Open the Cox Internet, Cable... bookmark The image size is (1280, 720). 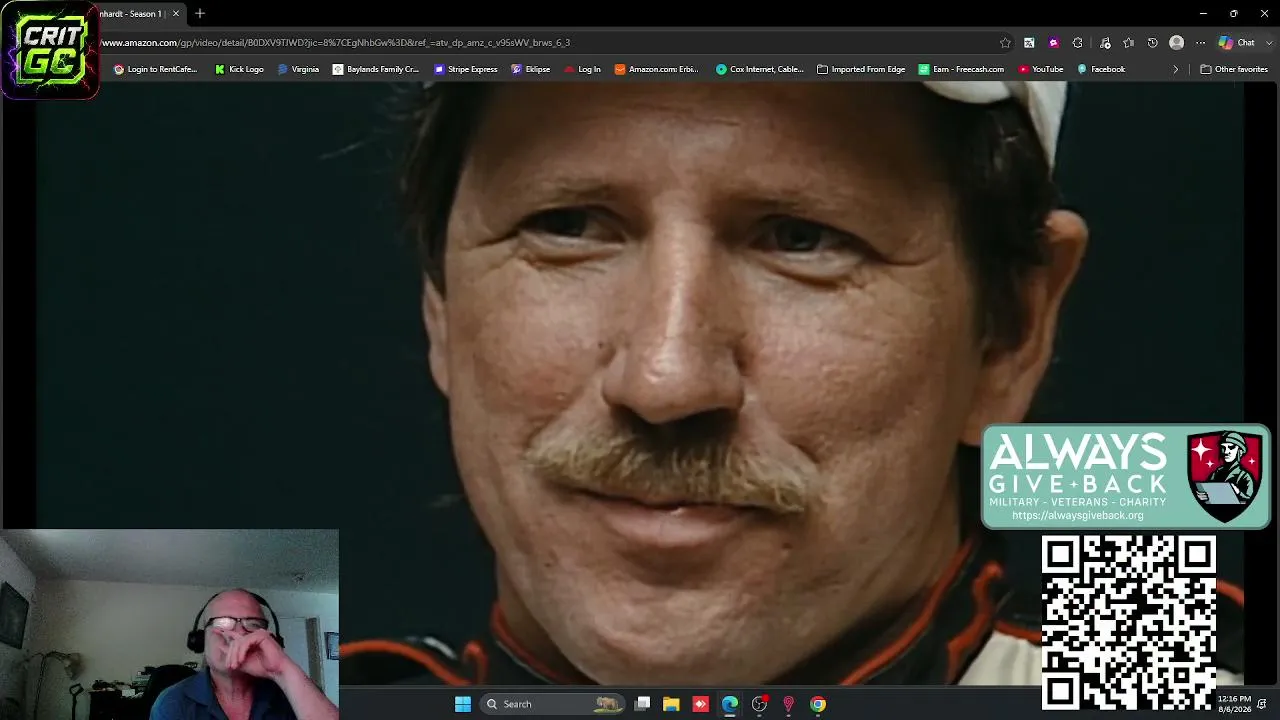point(760,70)
